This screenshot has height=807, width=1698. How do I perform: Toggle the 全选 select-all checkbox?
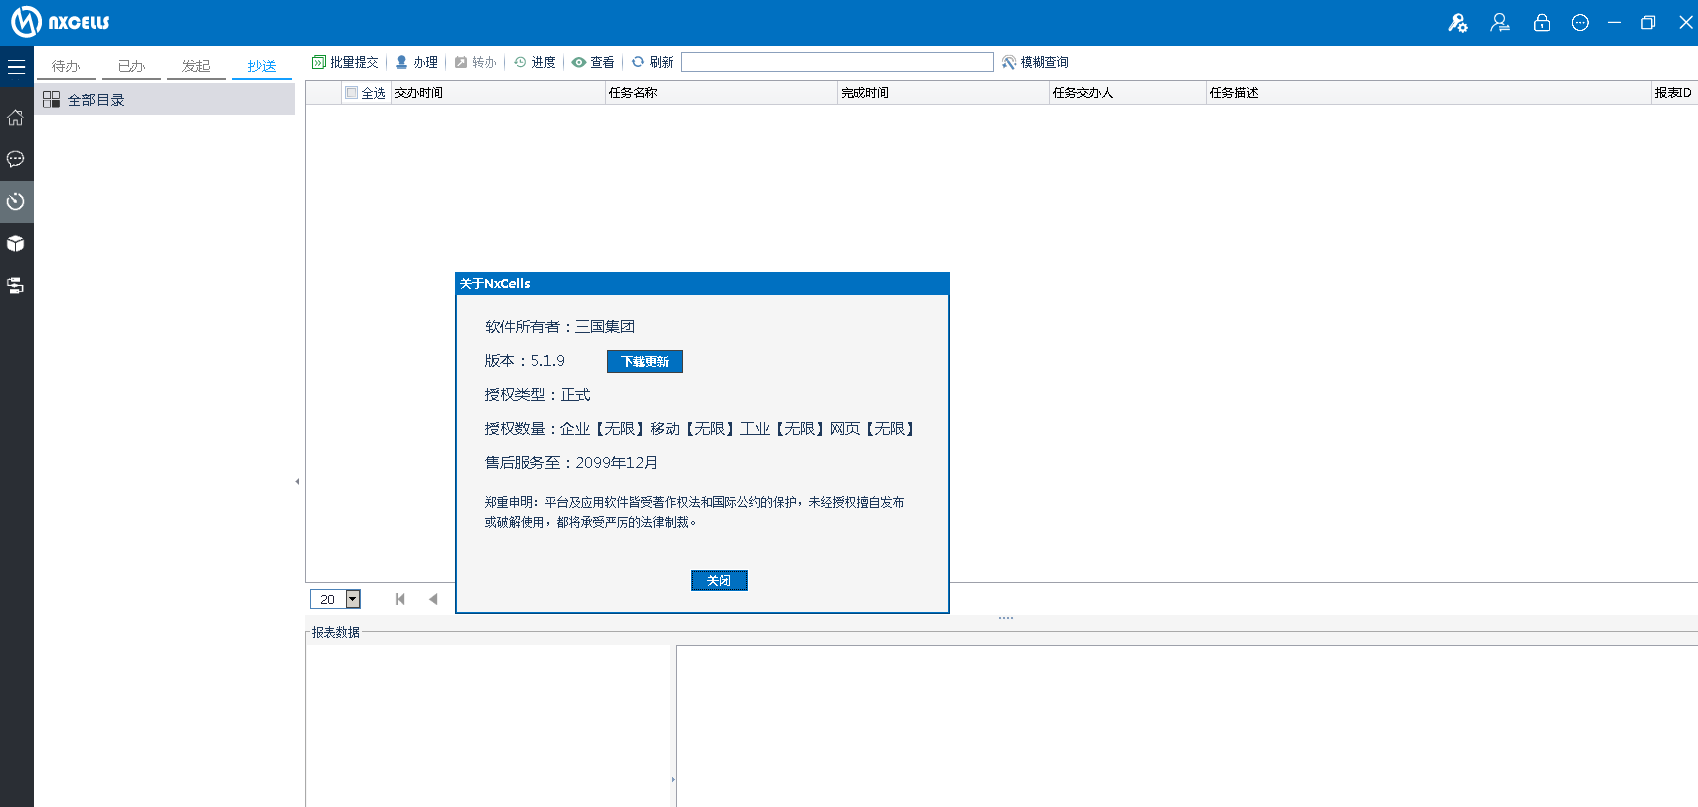click(351, 93)
